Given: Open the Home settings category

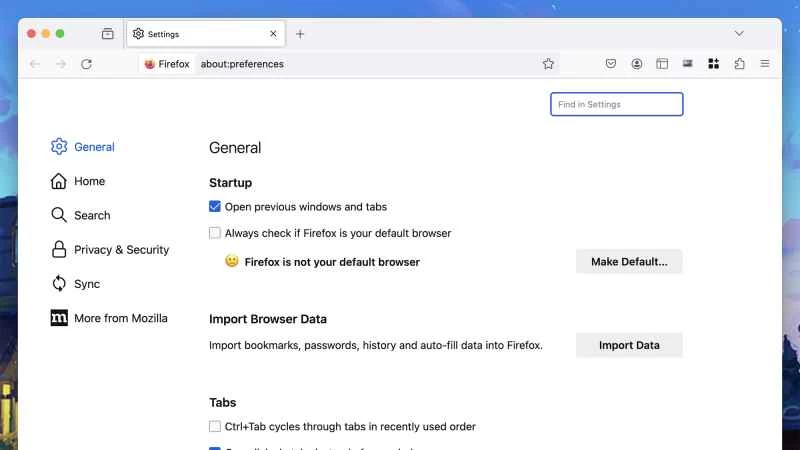Looking at the screenshot, I should 89,181.
